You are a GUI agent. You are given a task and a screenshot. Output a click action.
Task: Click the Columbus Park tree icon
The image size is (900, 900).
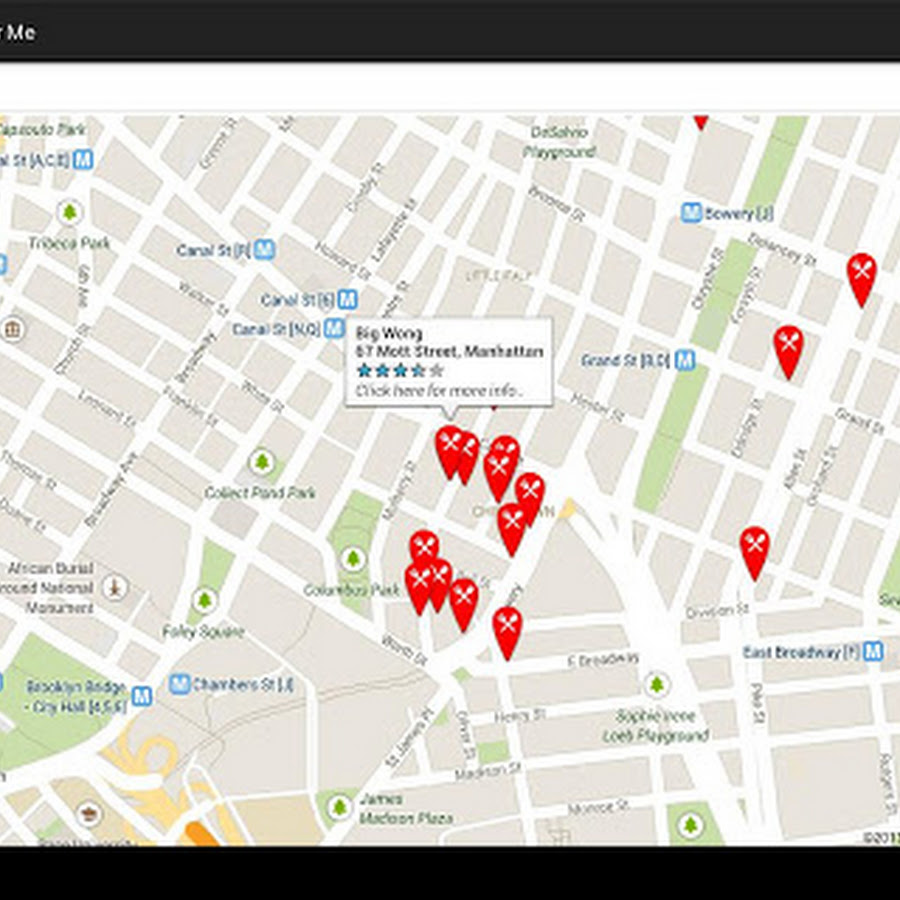[x=352, y=558]
